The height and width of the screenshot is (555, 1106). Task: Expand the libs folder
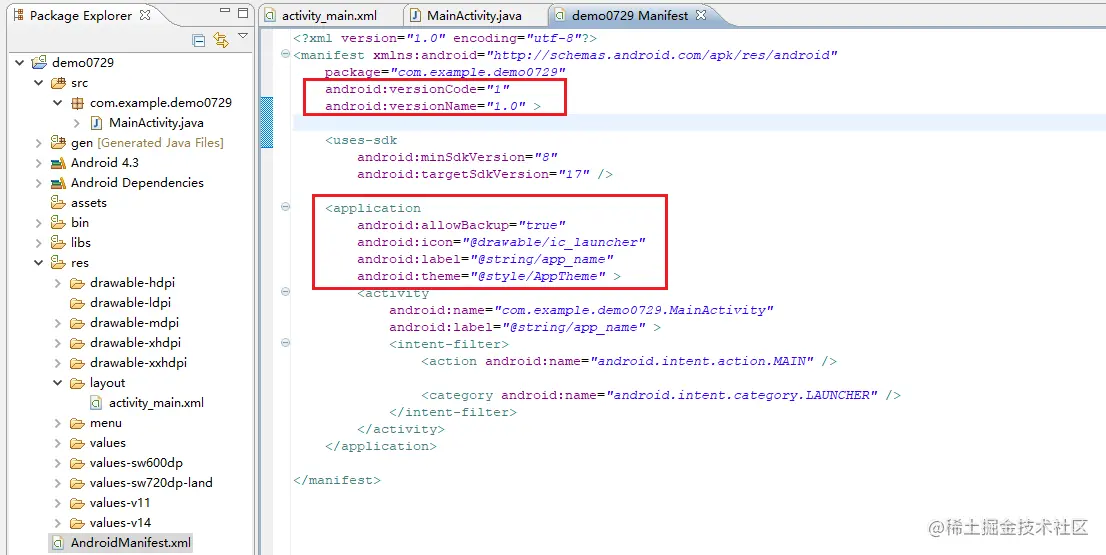click(39, 243)
